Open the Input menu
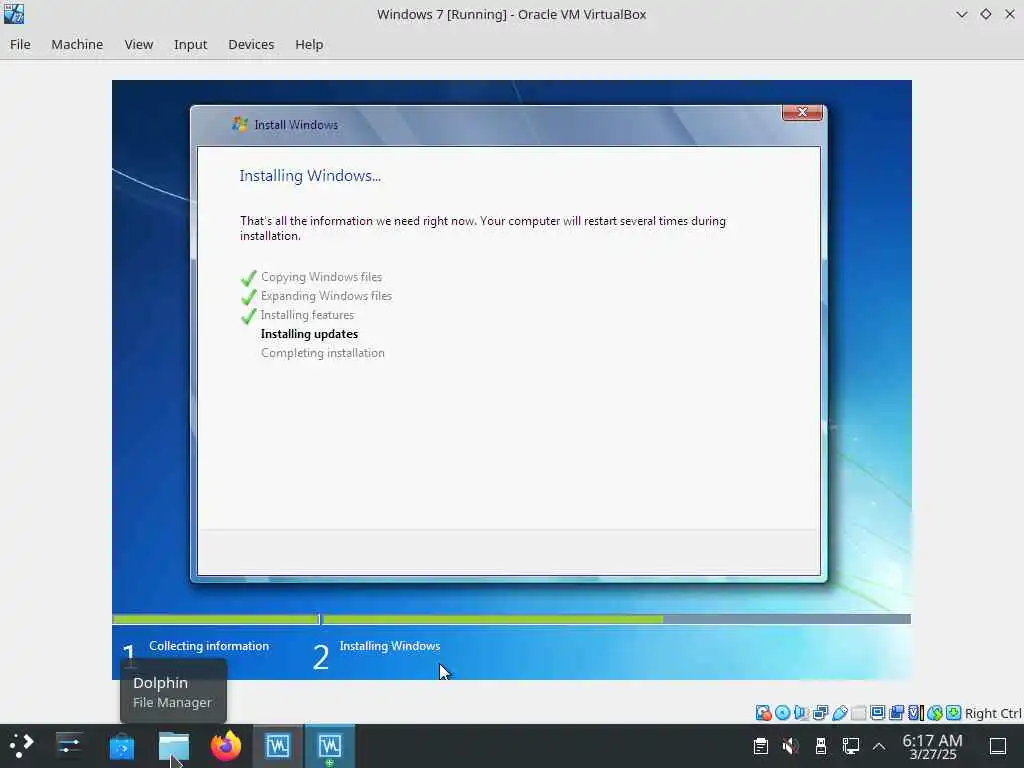The height and width of the screenshot is (768, 1024). pos(190,44)
